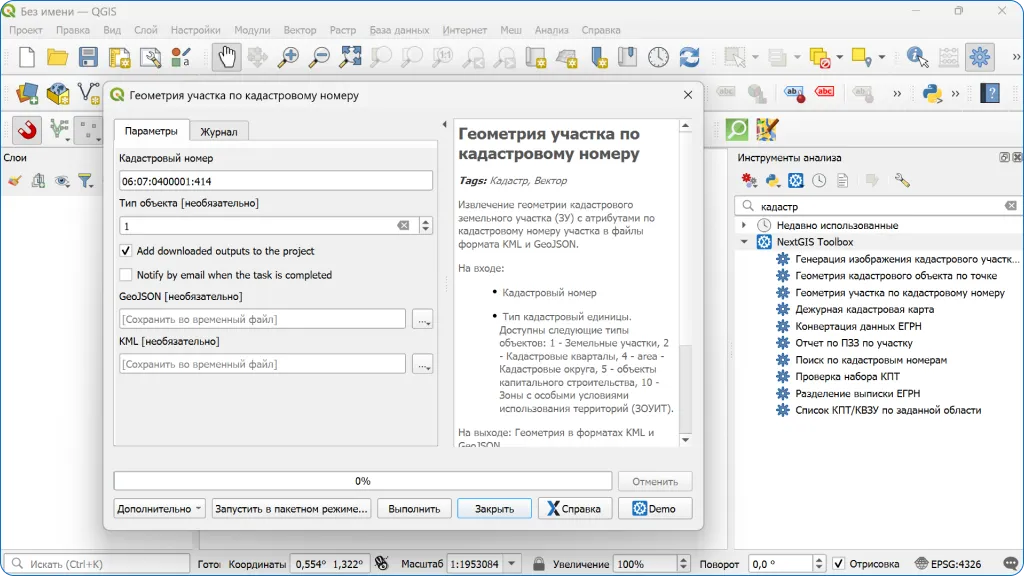Viewport: 1024px width, 576px height.
Task: Open the Проект menu
Action: 26,30
